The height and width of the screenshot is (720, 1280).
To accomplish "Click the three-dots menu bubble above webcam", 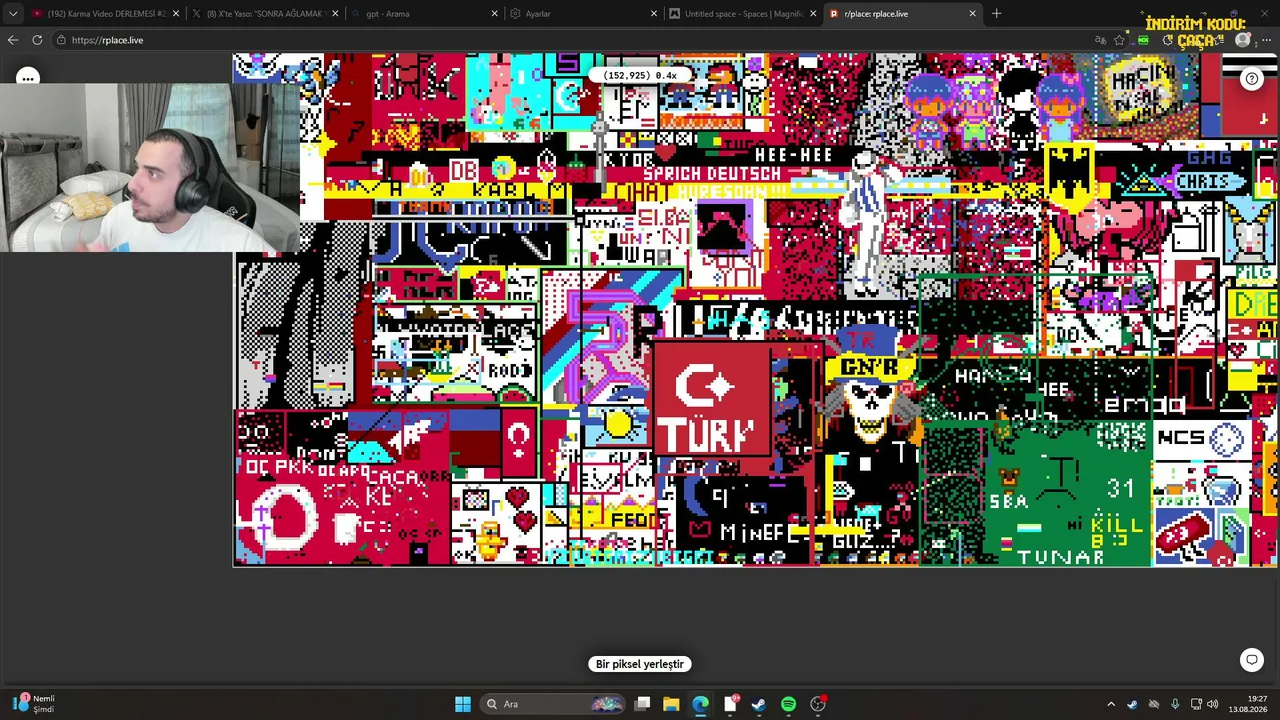I will (x=28, y=78).
